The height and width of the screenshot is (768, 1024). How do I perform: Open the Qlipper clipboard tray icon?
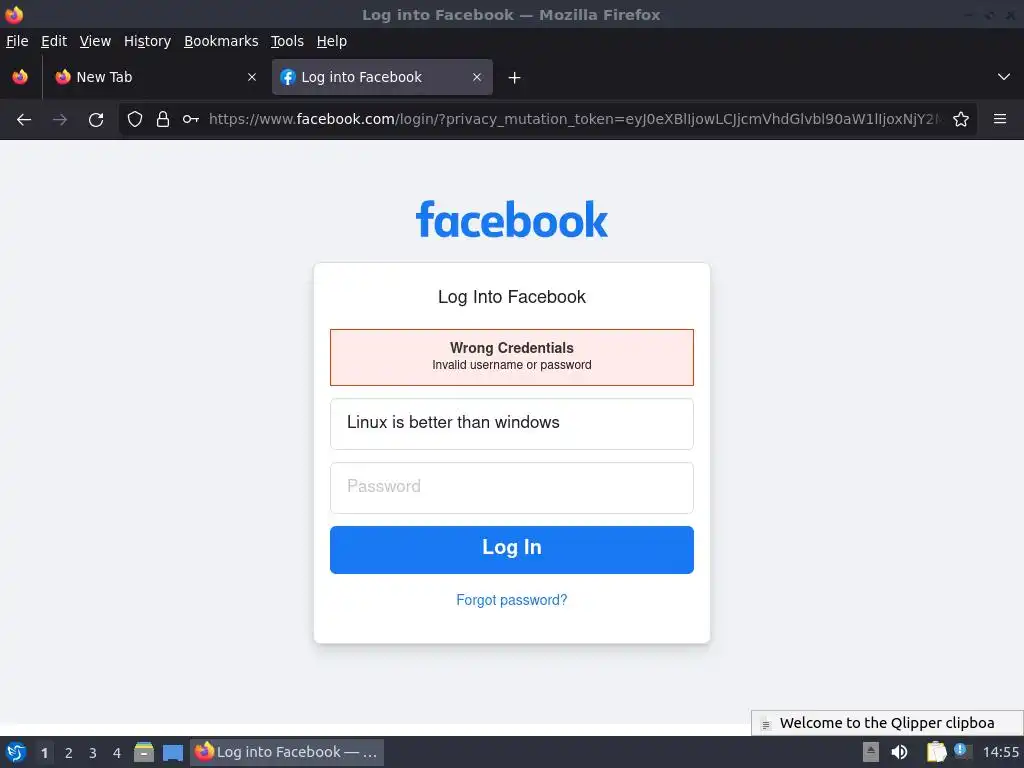coord(936,752)
